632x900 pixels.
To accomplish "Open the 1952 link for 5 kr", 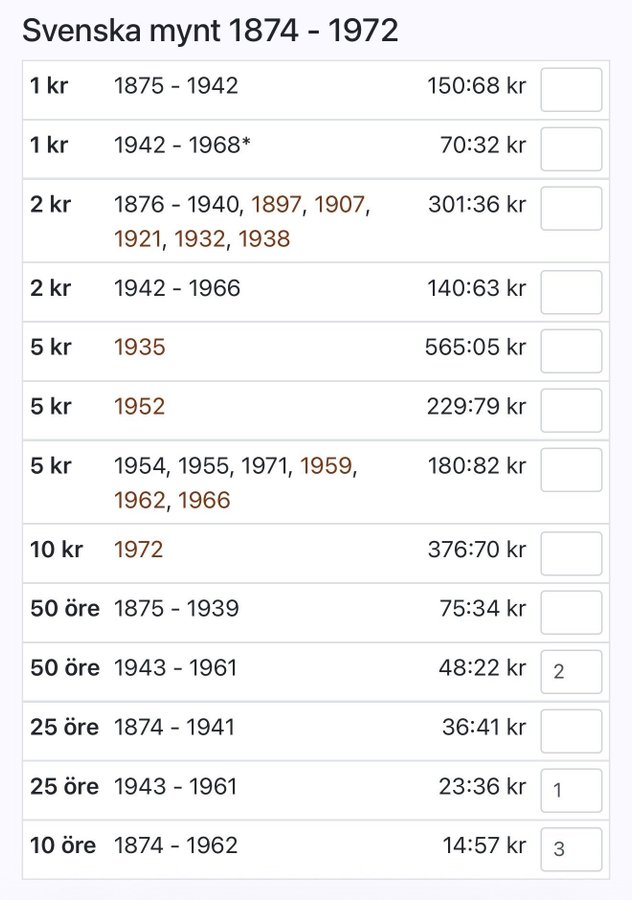I will point(139,407).
